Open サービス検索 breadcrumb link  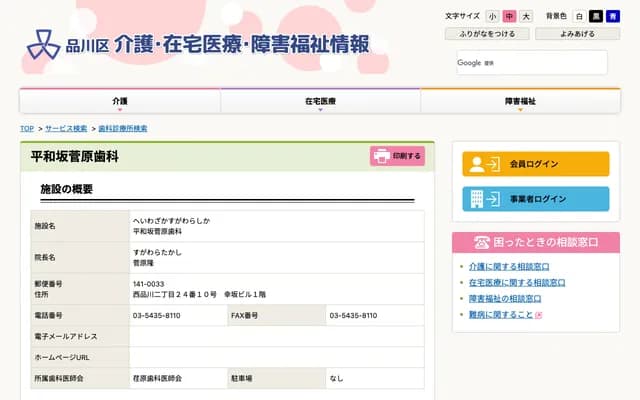point(66,129)
